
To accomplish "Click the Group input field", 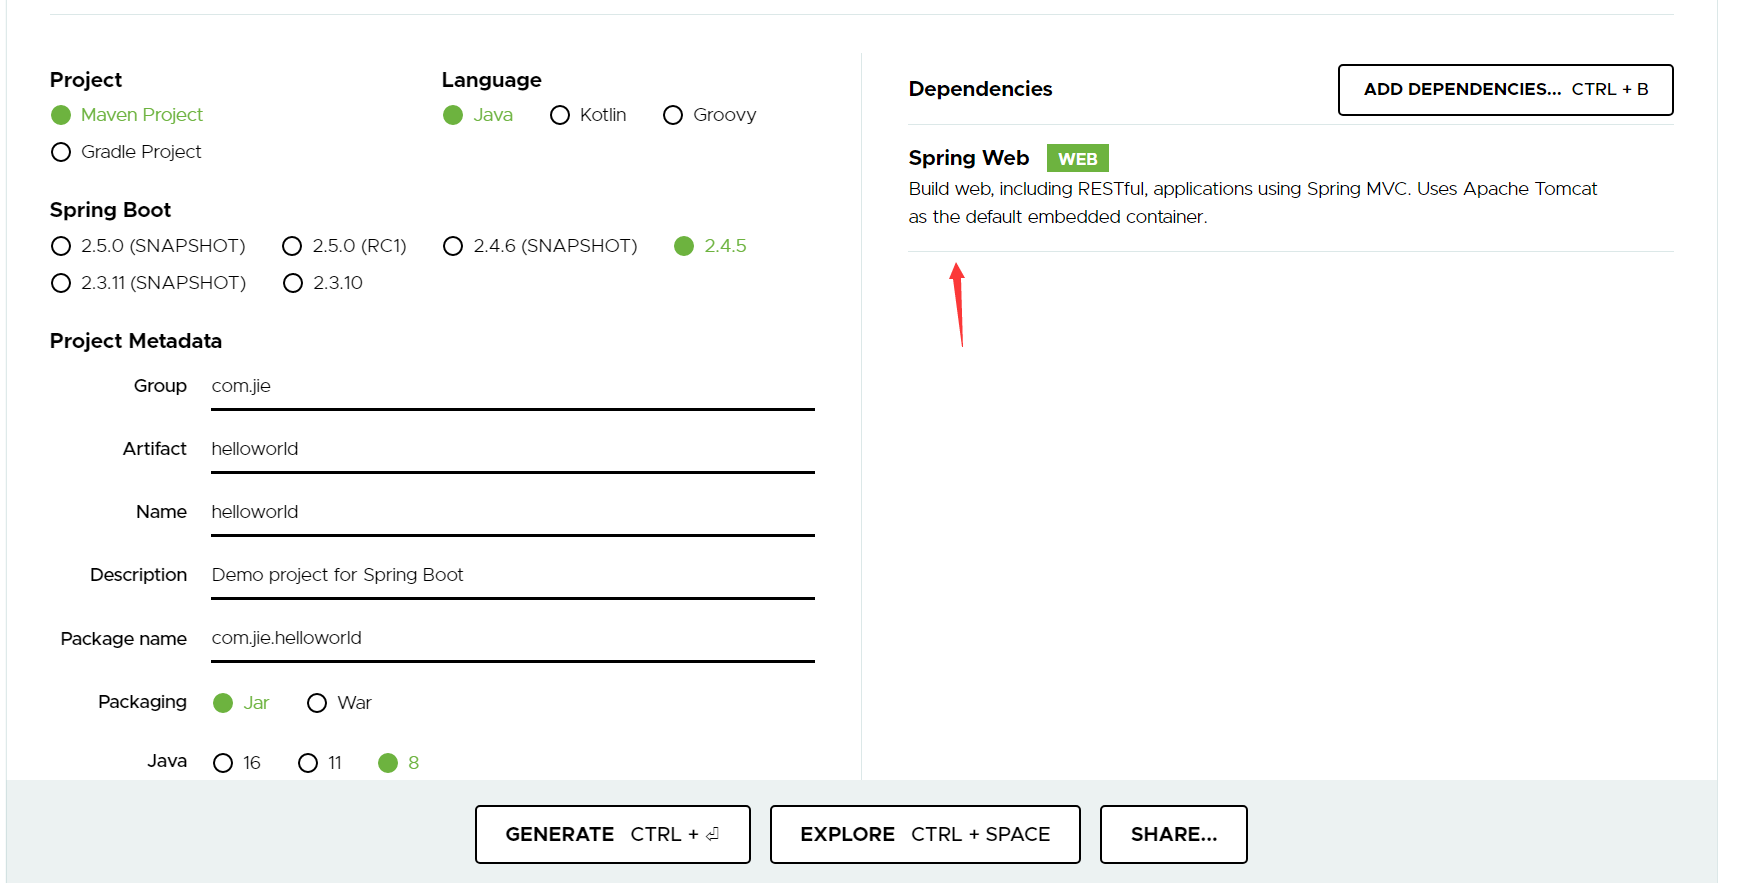I will [x=513, y=387].
